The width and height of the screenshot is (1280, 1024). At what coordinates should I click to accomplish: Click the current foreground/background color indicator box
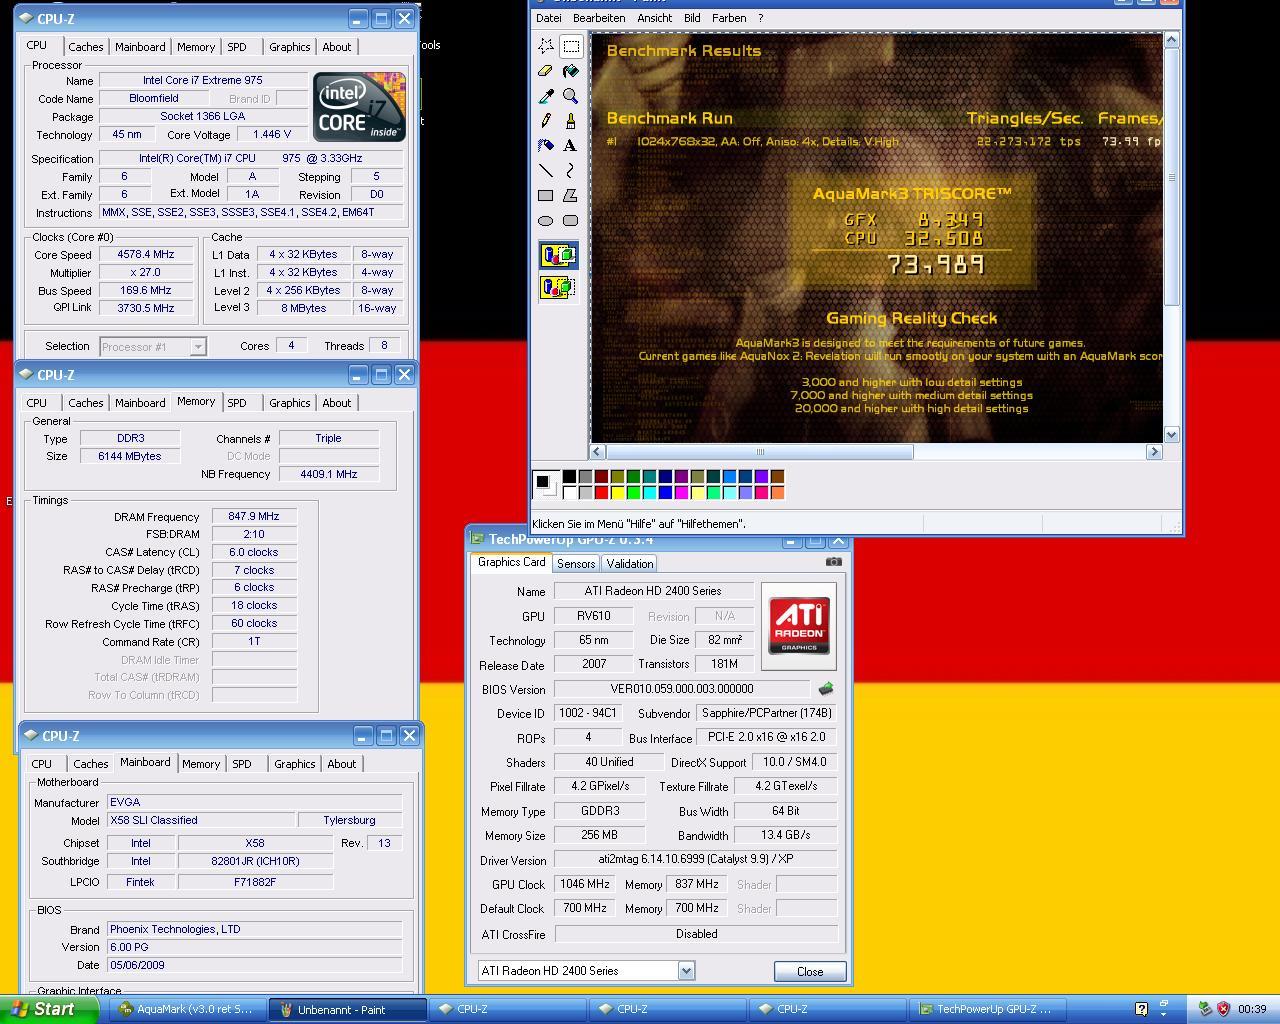[x=546, y=485]
